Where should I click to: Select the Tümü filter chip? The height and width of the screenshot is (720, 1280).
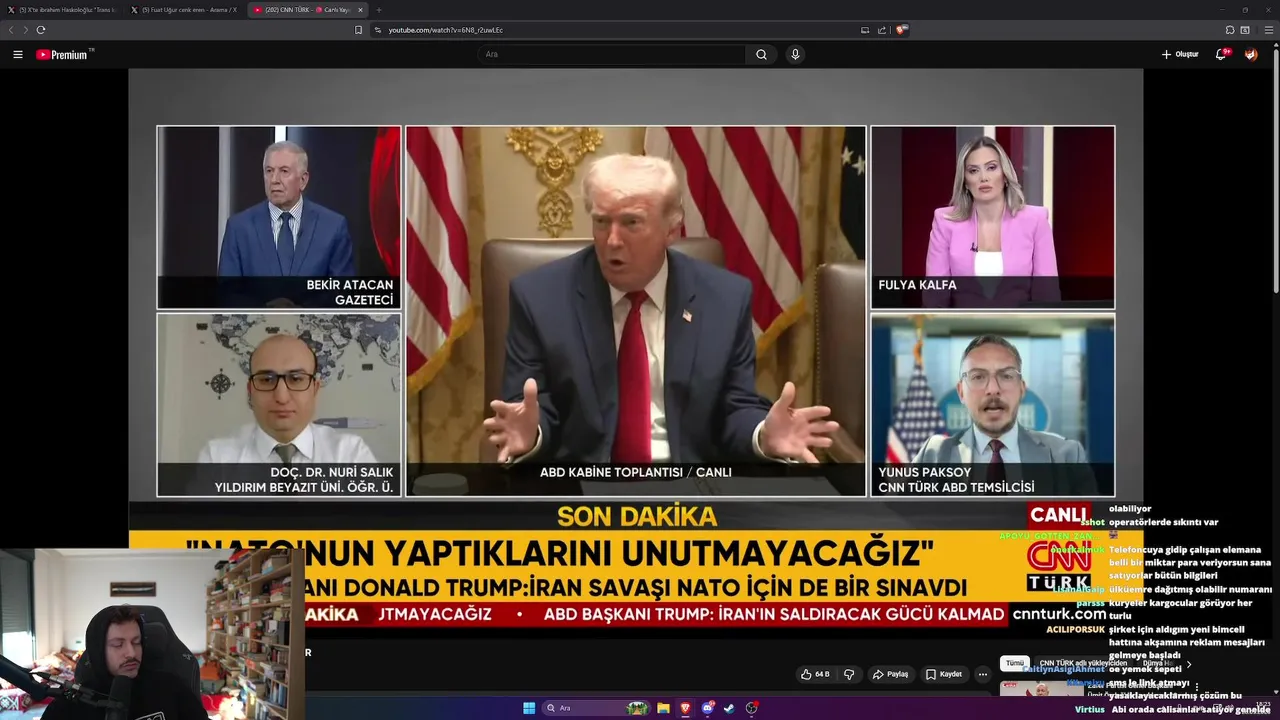[x=1015, y=663]
